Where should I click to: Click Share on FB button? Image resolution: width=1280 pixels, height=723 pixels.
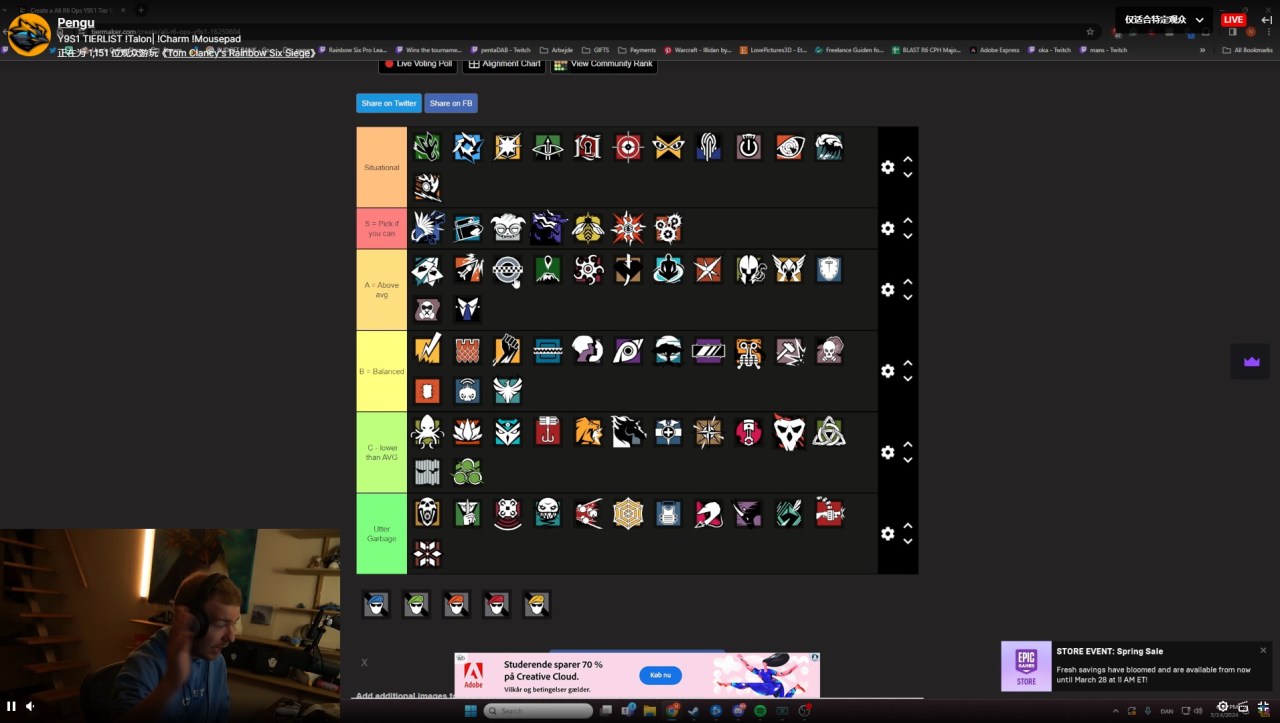(x=451, y=103)
